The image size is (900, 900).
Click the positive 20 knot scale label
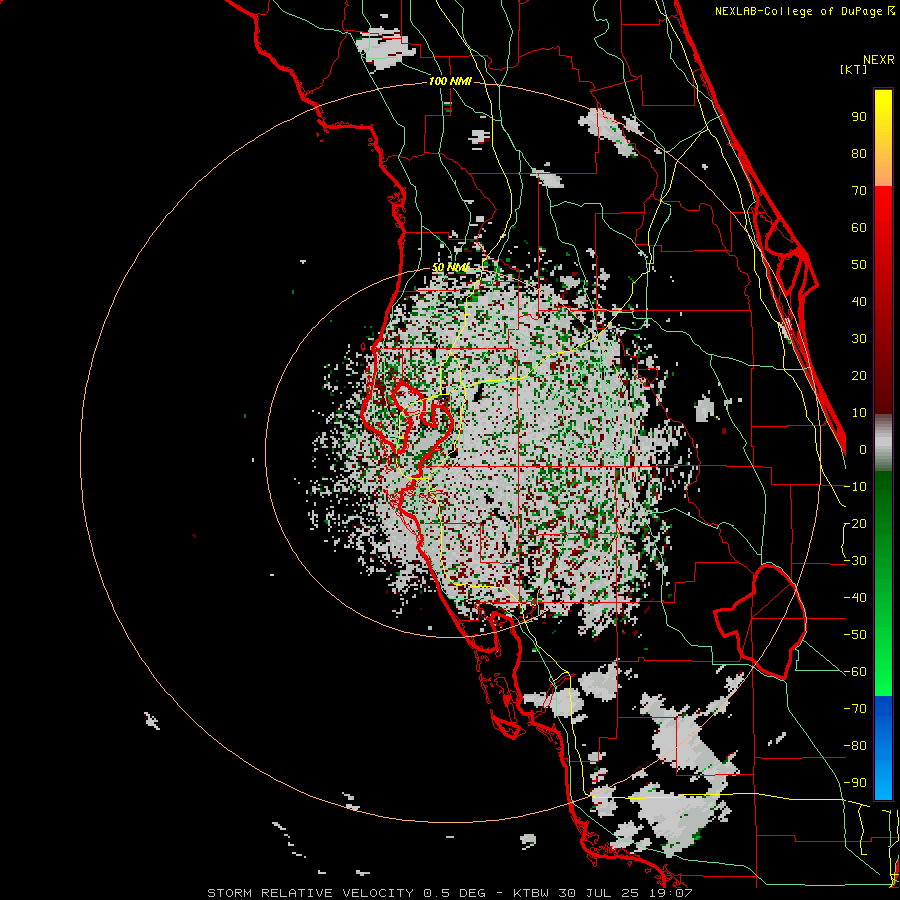859,375
